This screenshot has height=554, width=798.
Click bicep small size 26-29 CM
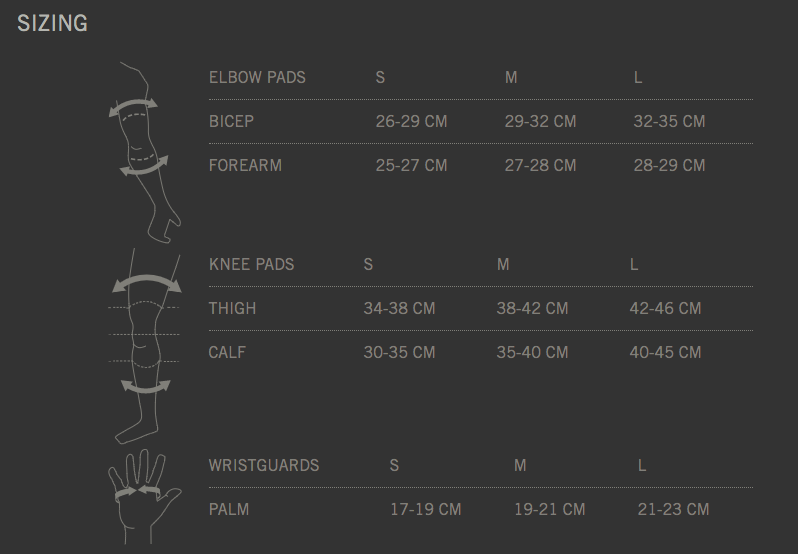pyautogui.click(x=411, y=121)
